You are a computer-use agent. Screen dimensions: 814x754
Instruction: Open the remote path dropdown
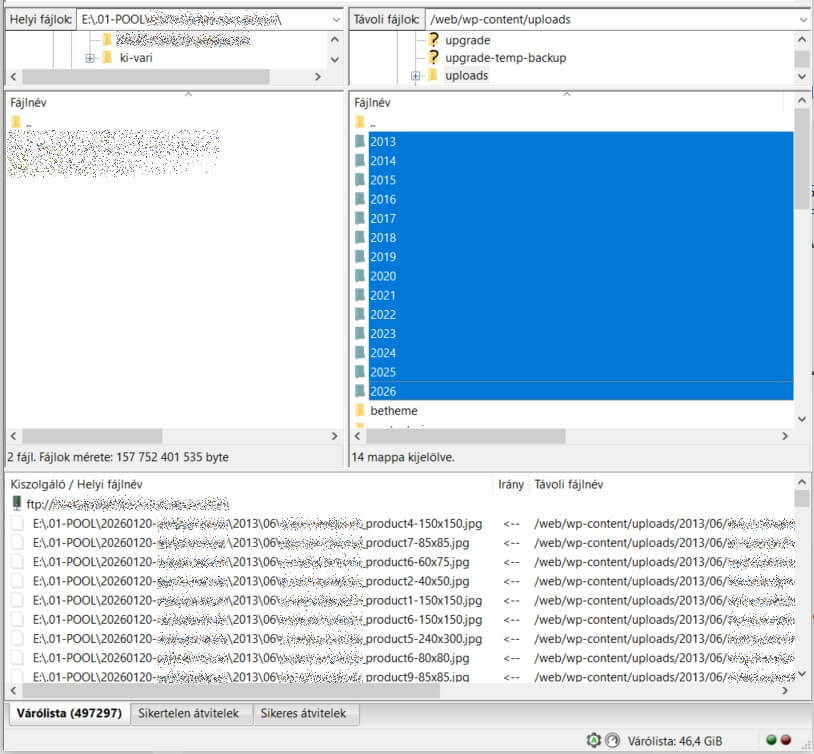point(803,19)
